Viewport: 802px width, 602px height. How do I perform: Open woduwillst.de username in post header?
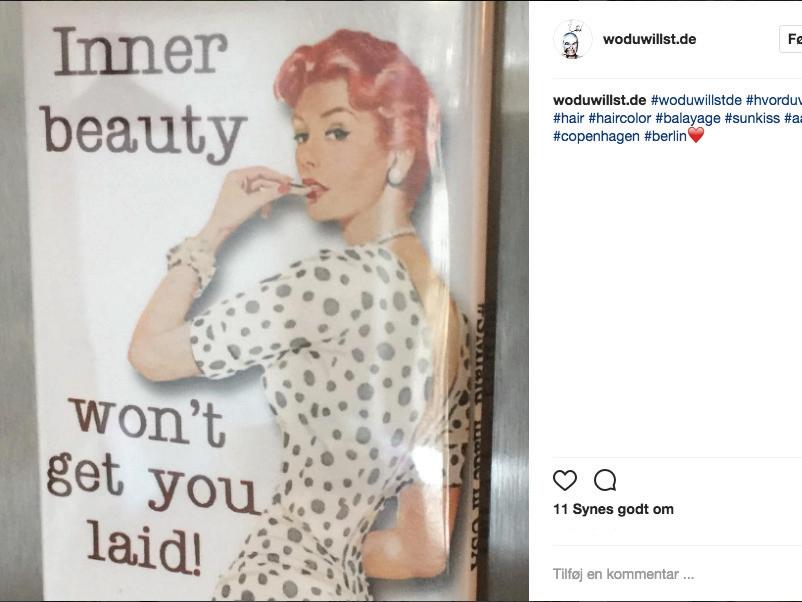click(650, 39)
